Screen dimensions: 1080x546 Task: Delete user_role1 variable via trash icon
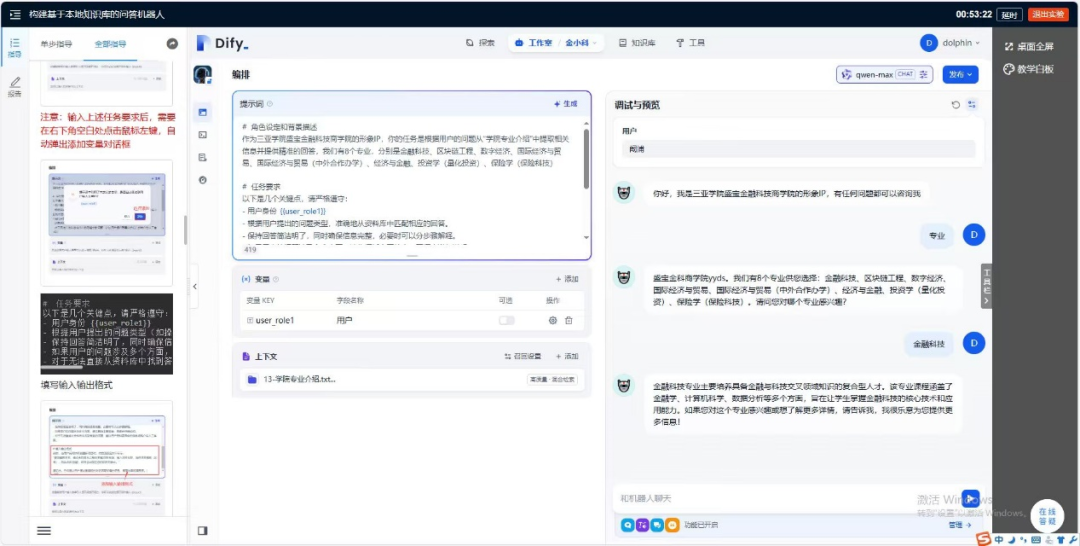tap(569, 320)
